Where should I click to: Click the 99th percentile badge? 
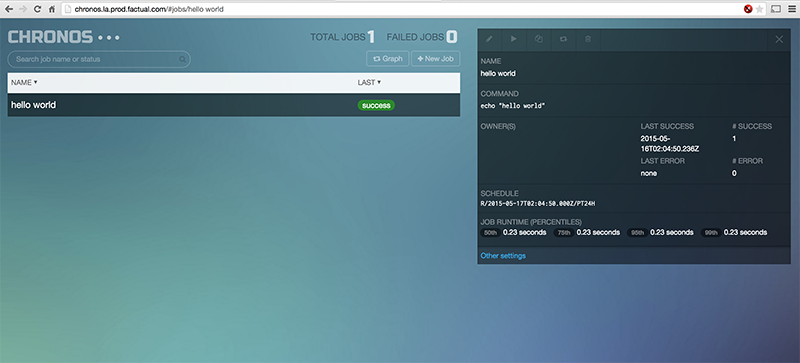click(x=711, y=233)
